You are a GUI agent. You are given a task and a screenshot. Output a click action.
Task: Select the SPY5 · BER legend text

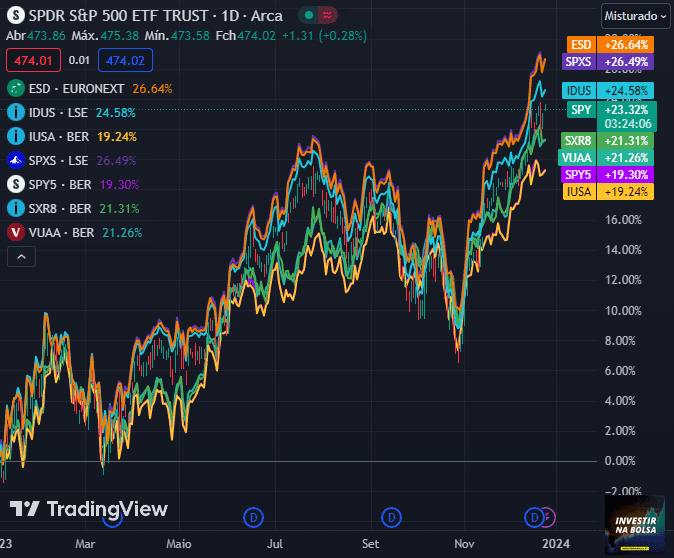(60, 184)
